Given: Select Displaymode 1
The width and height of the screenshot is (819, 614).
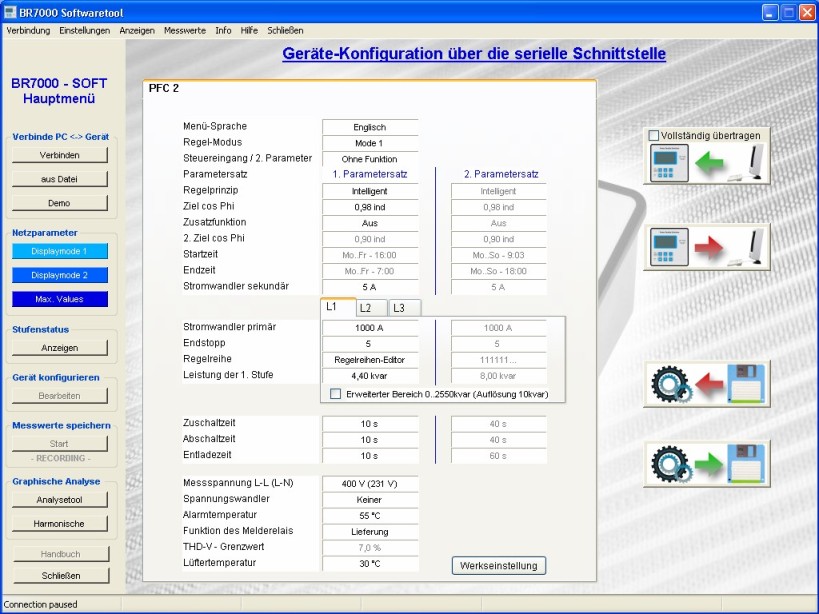Looking at the screenshot, I should [x=60, y=251].
